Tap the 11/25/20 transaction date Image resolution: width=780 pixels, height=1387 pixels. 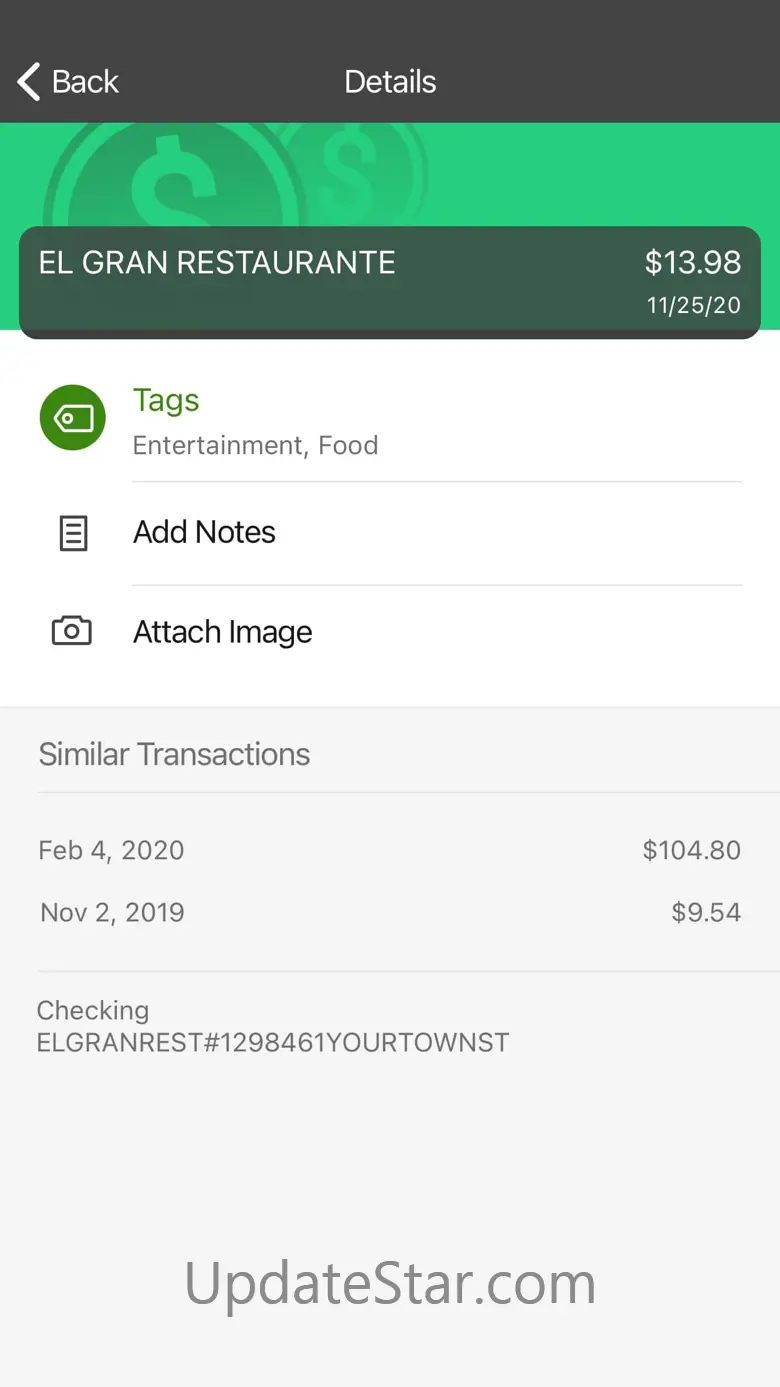(x=693, y=306)
